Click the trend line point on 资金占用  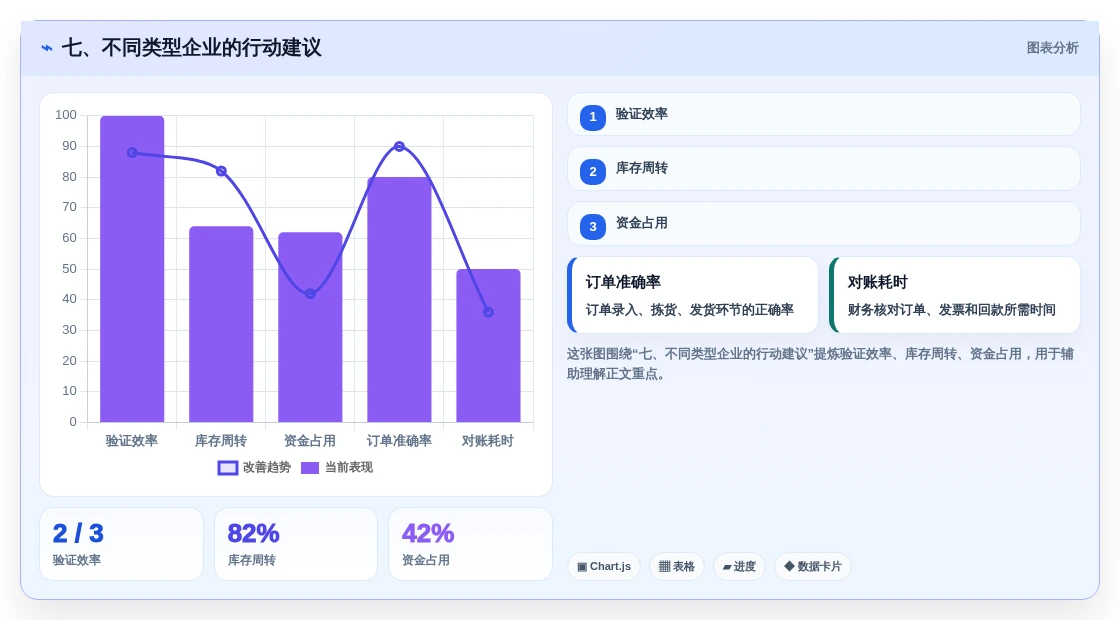pos(310,294)
